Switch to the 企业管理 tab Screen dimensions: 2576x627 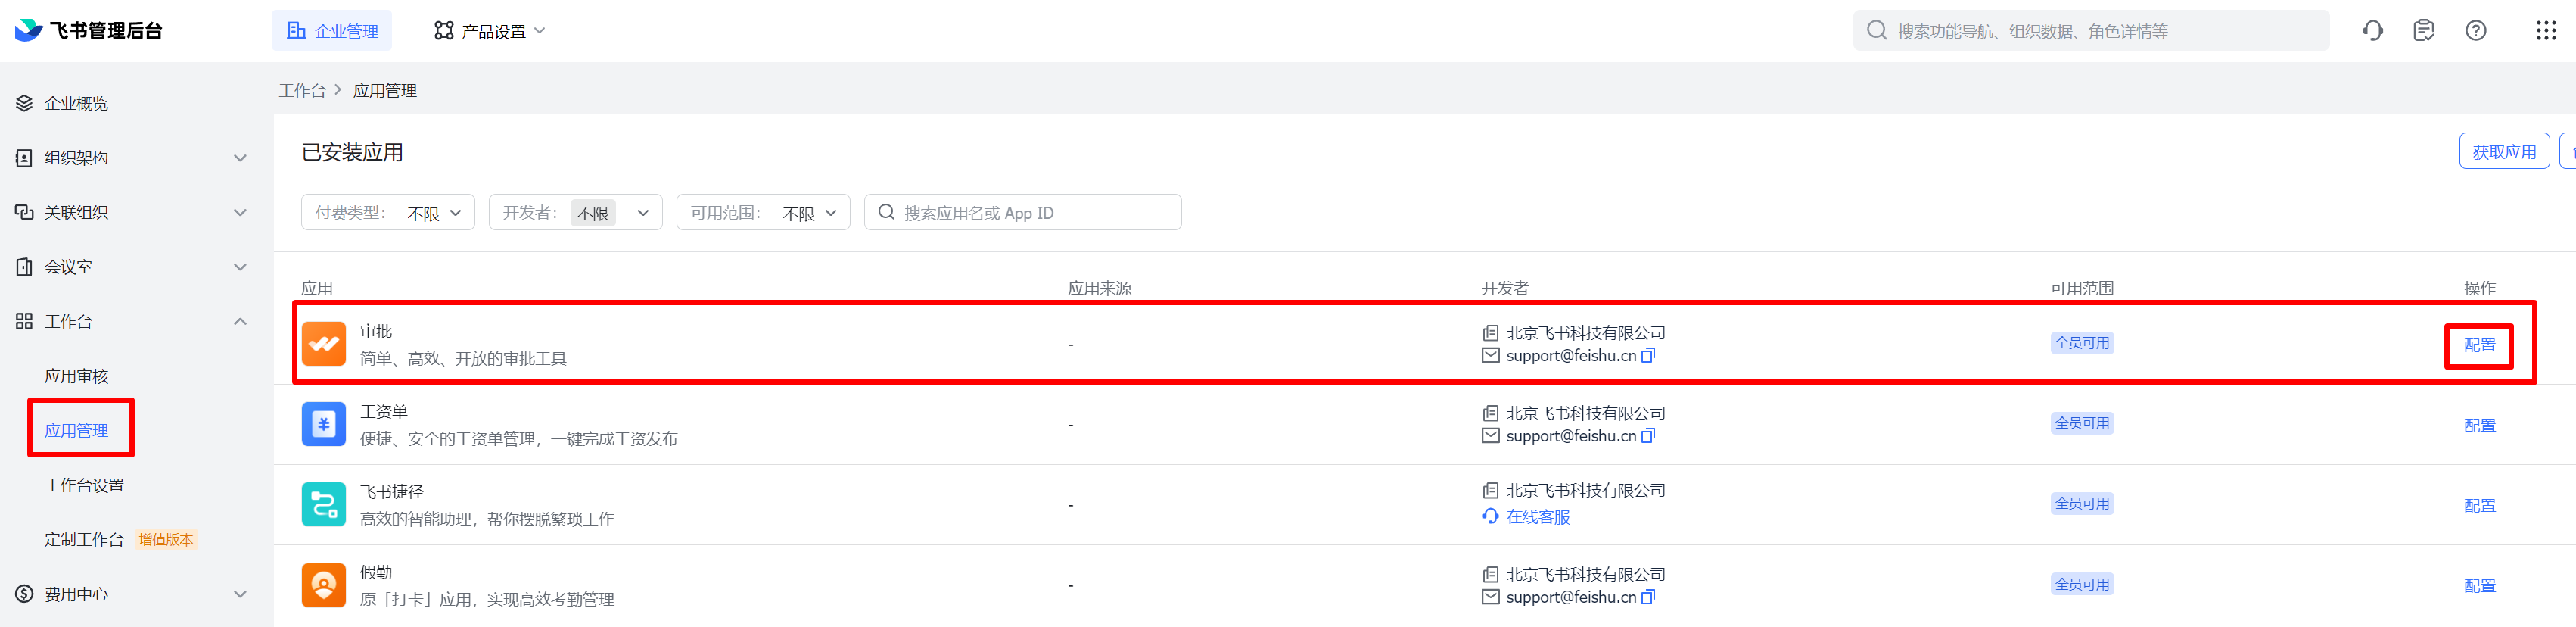click(x=332, y=31)
